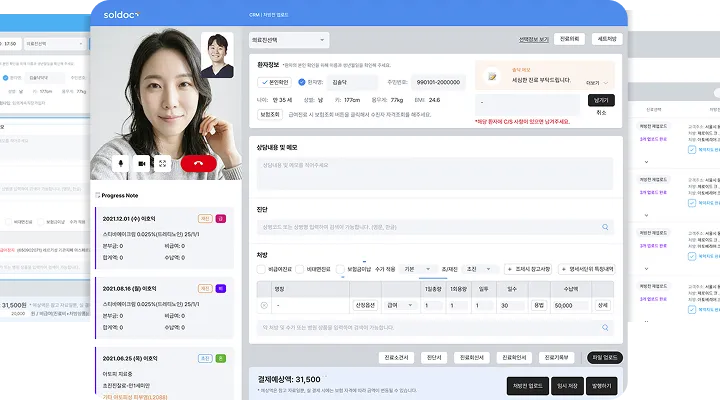The image size is (720, 400).
Task: Open the 2021.06.25 progress note card
Action: point(164,373)
